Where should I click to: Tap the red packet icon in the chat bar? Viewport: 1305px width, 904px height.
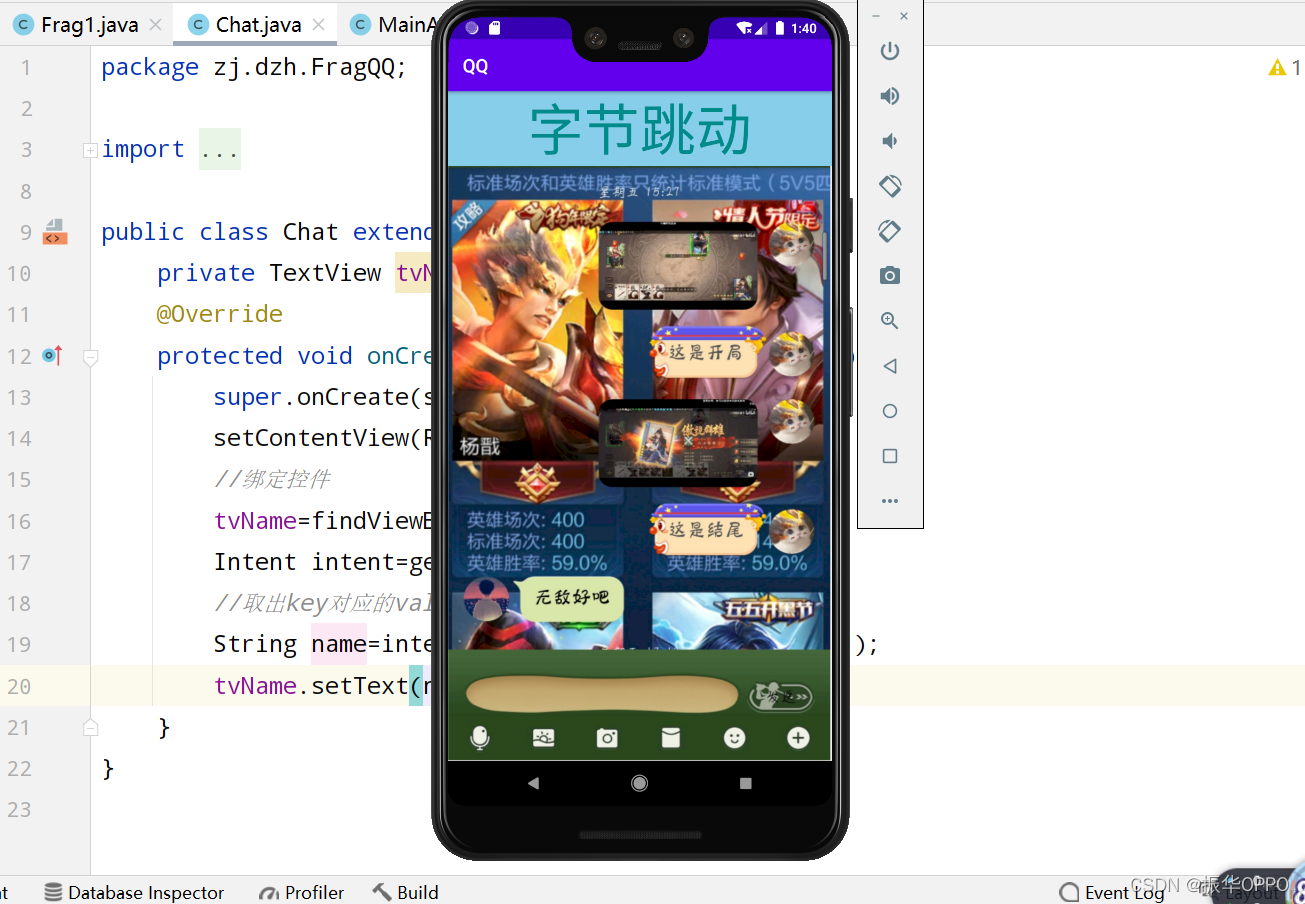click(x=671, y=738)
